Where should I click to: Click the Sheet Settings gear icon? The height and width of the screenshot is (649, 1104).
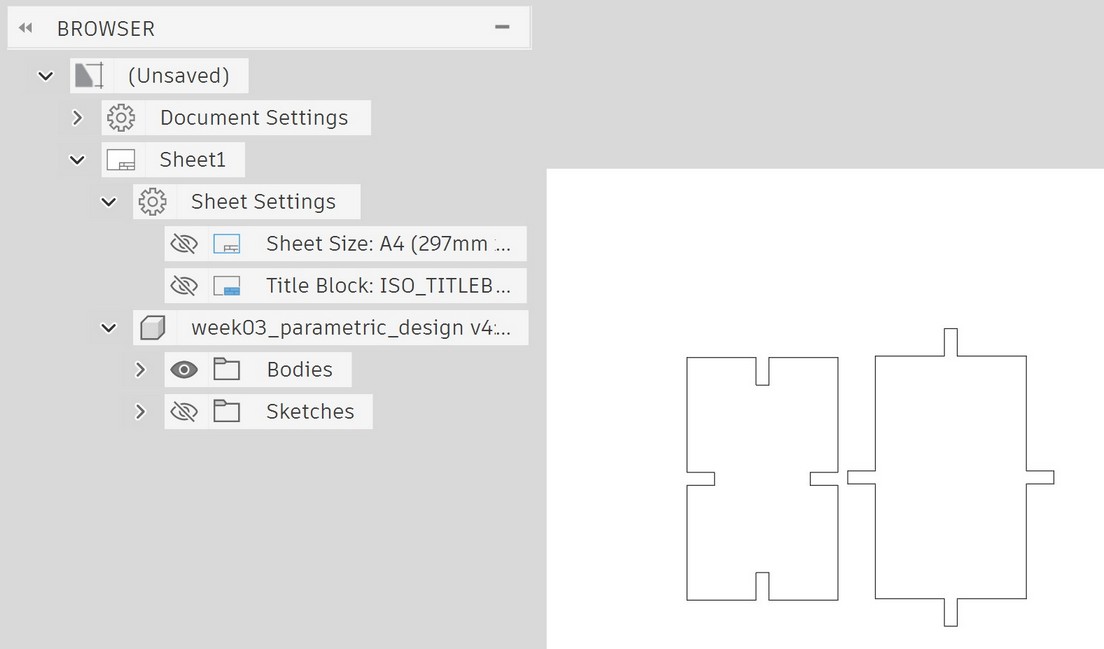click(x=152, y=202)
